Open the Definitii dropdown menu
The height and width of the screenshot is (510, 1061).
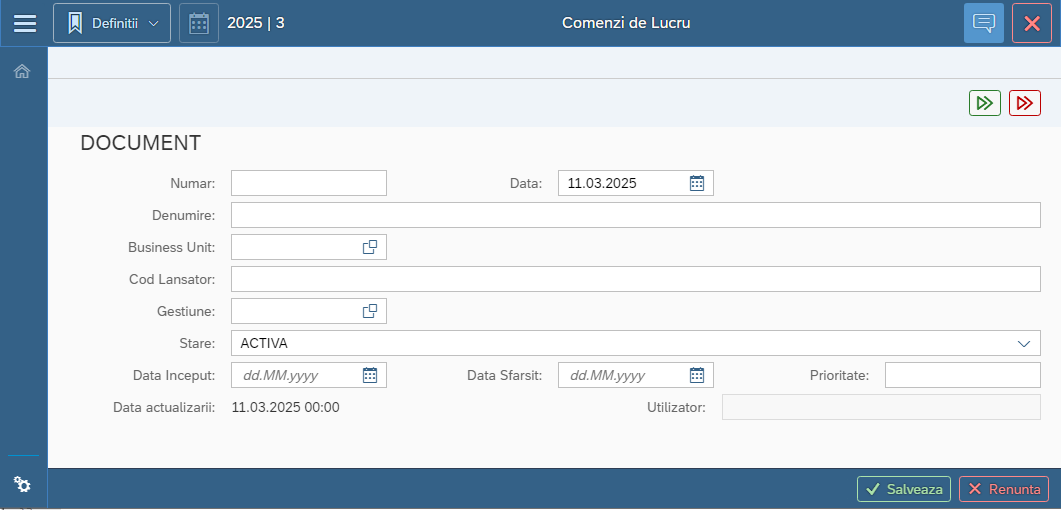click(x=112, y=23)
